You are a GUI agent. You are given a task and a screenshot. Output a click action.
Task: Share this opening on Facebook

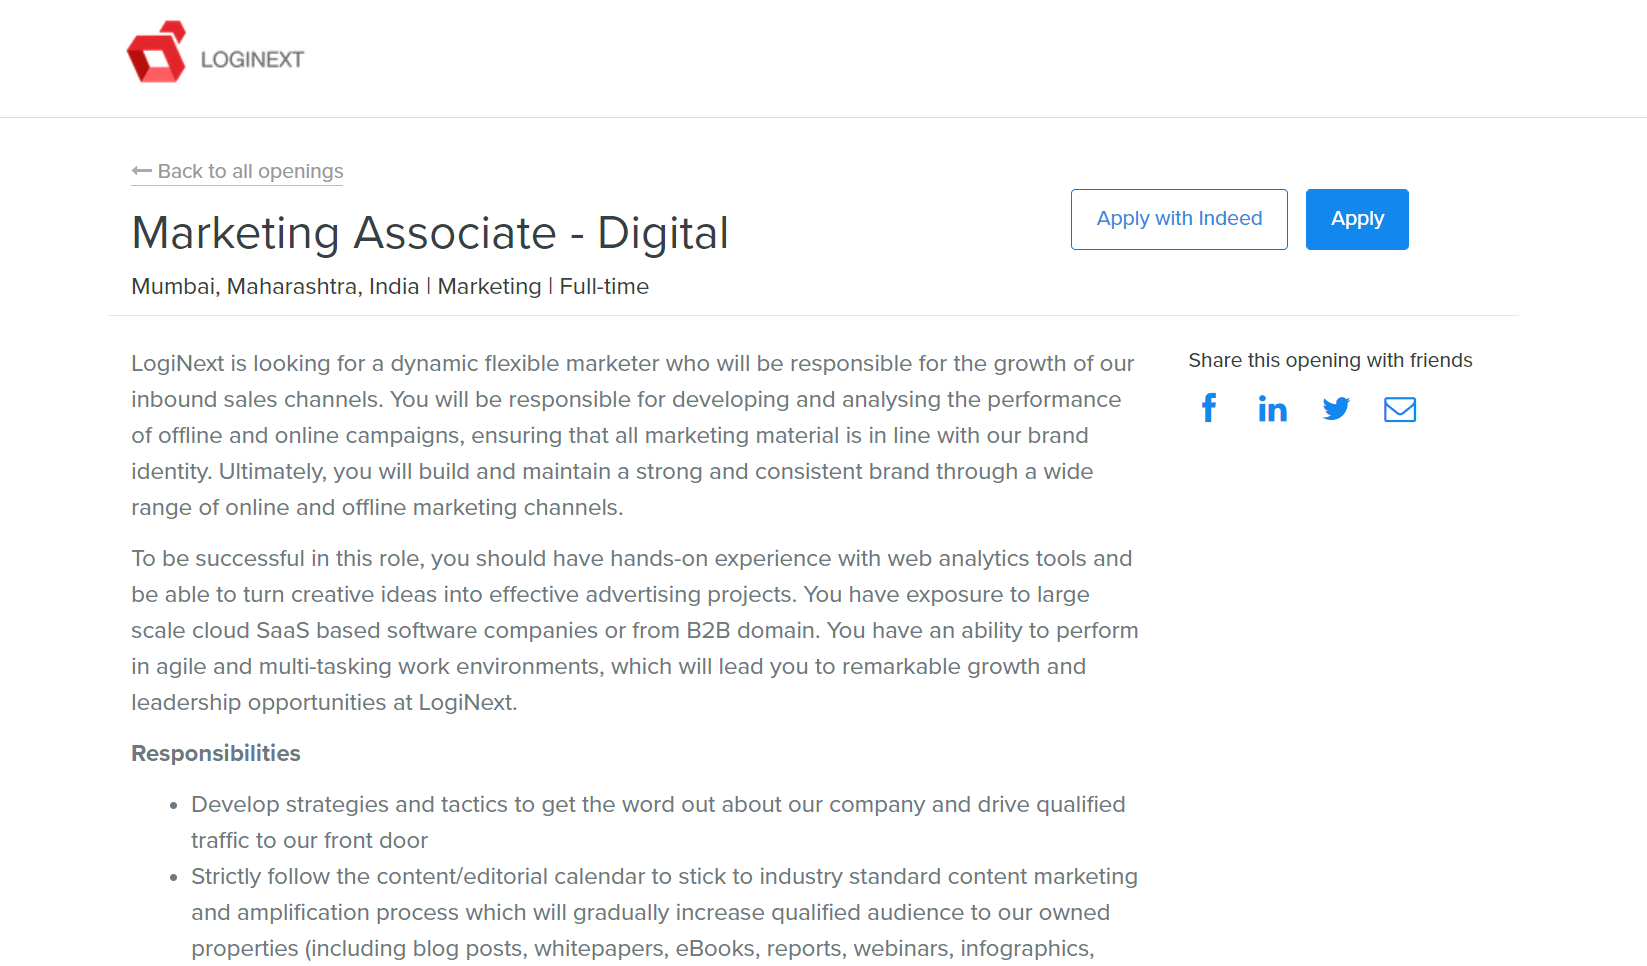click(x=1209, y=408)
